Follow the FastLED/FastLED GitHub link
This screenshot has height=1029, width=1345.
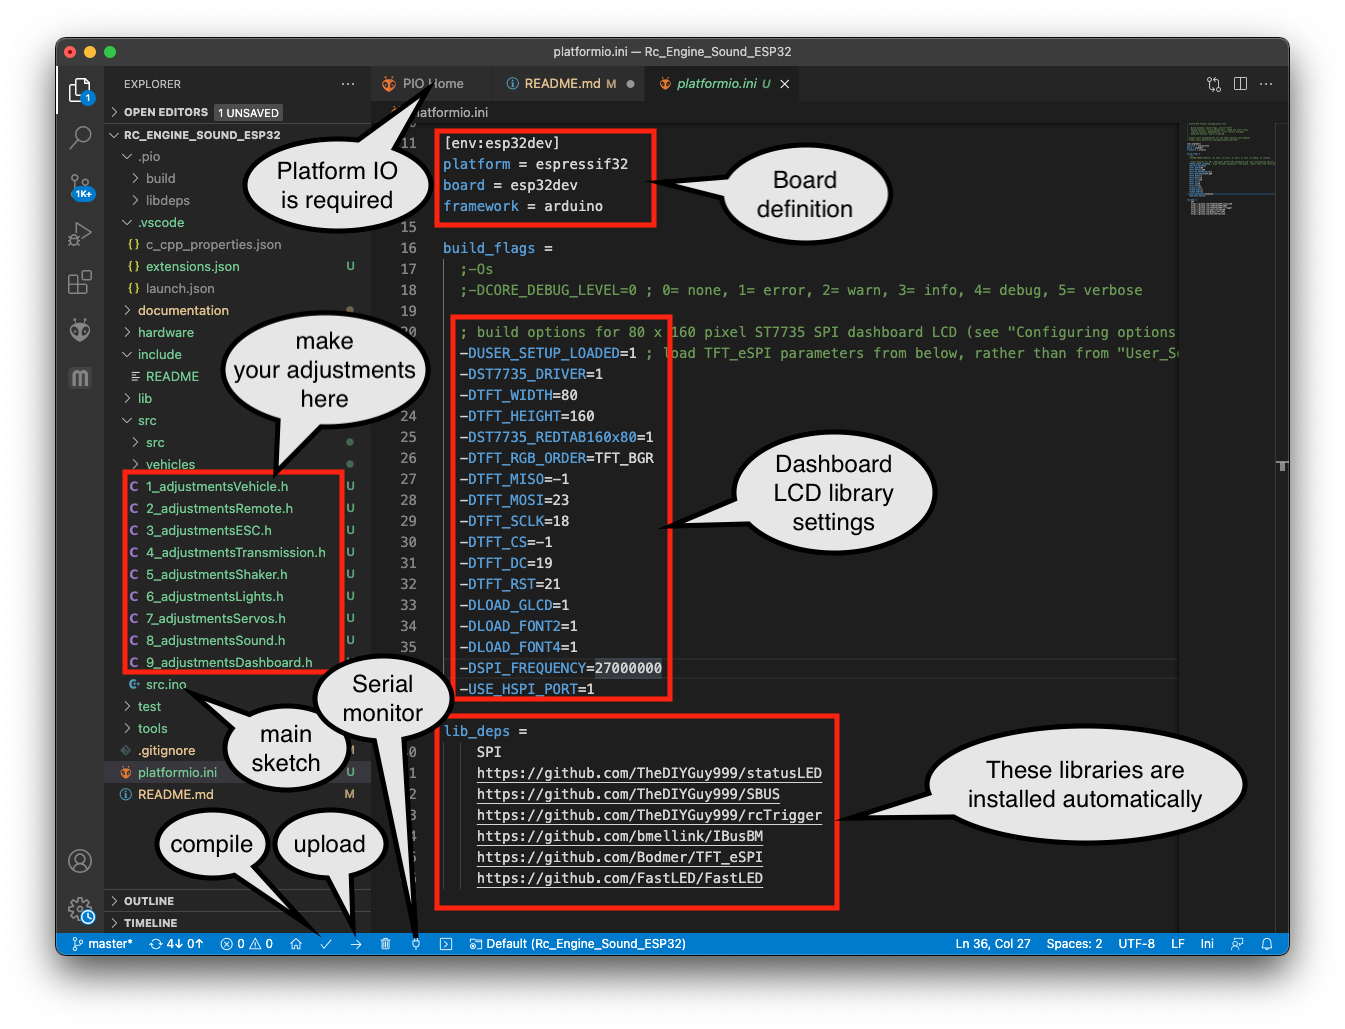click(620, 878)
